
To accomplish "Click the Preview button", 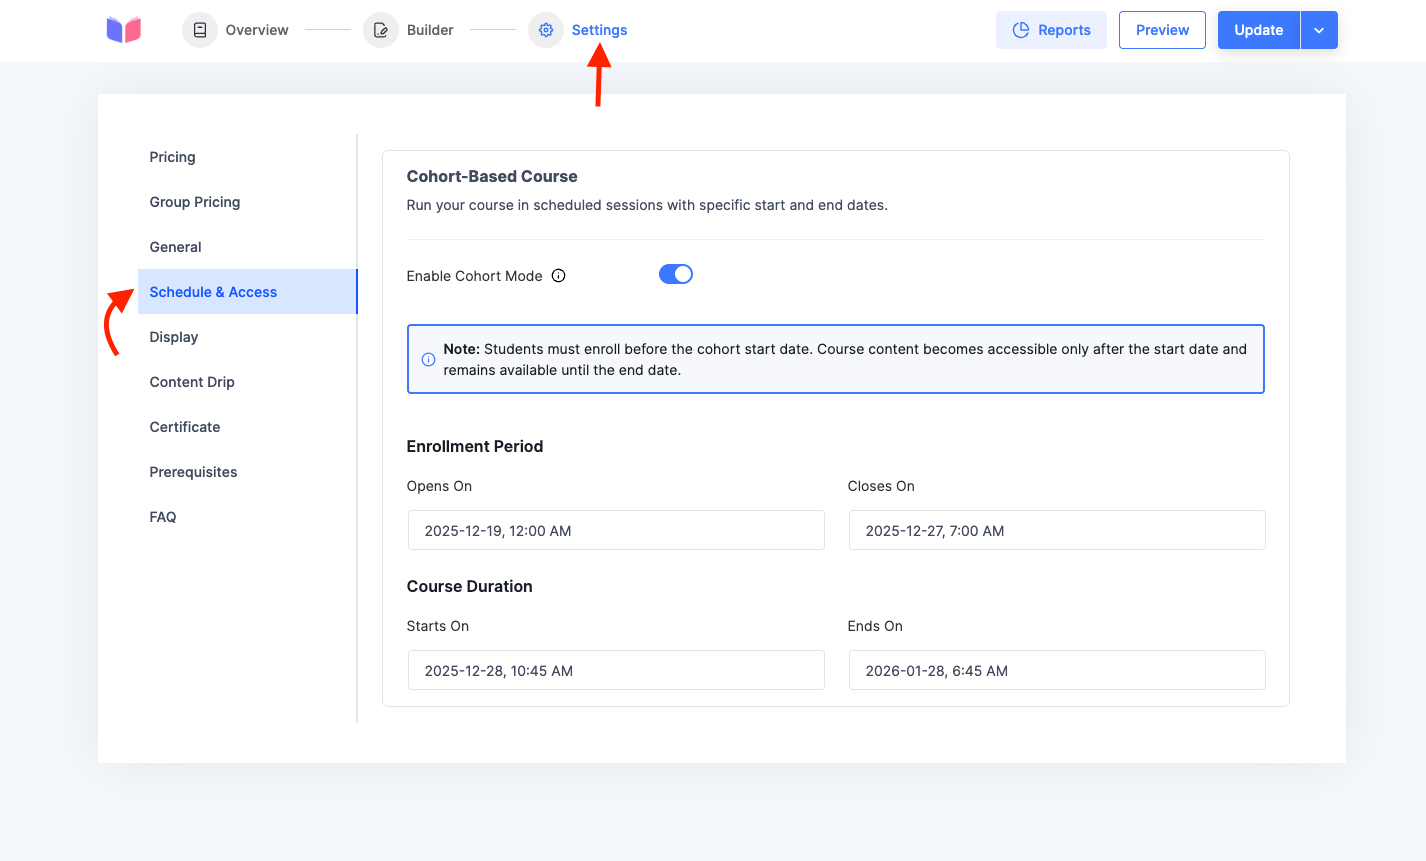I will pos(1162,30).
